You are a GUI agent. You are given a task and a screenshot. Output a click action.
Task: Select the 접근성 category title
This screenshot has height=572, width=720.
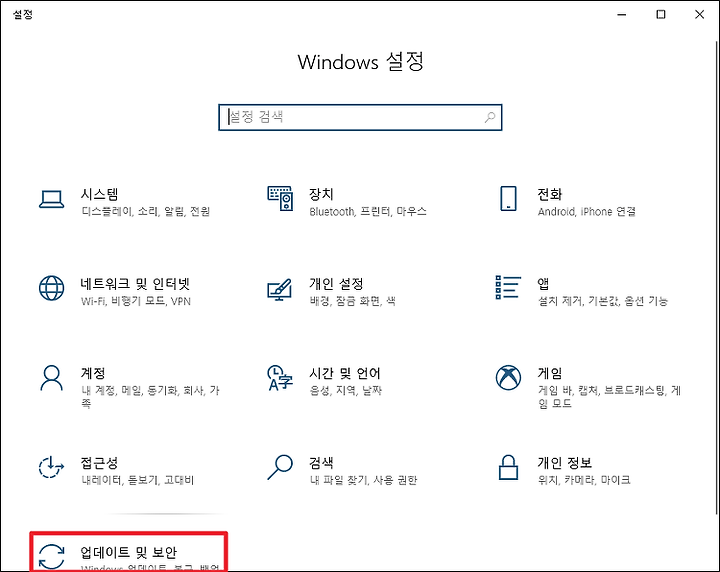pos(99,462)
